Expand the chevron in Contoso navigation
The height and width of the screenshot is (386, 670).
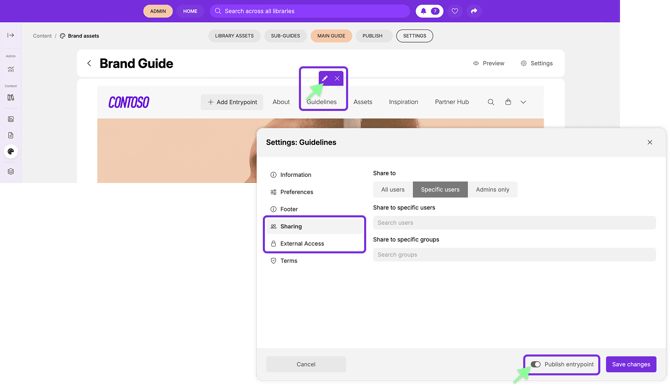point(523,102)
